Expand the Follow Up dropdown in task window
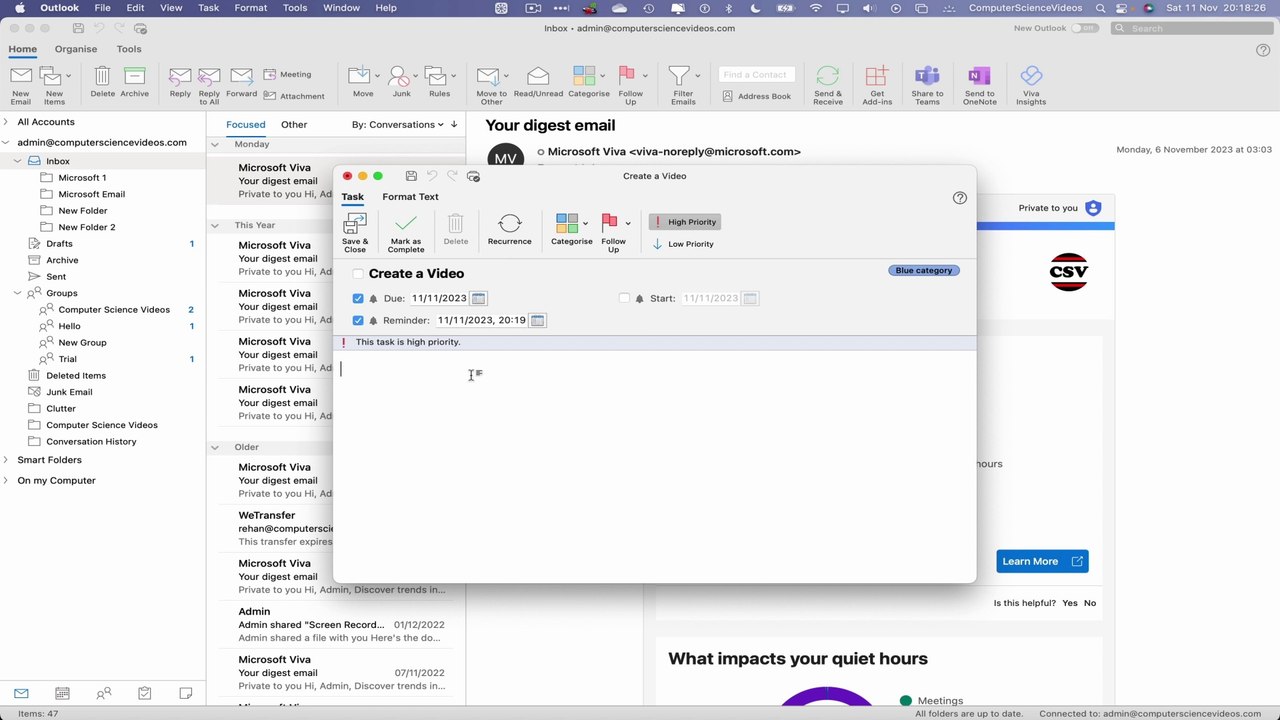This screenshot has height=720, width=1280. [x=627, y=224]
